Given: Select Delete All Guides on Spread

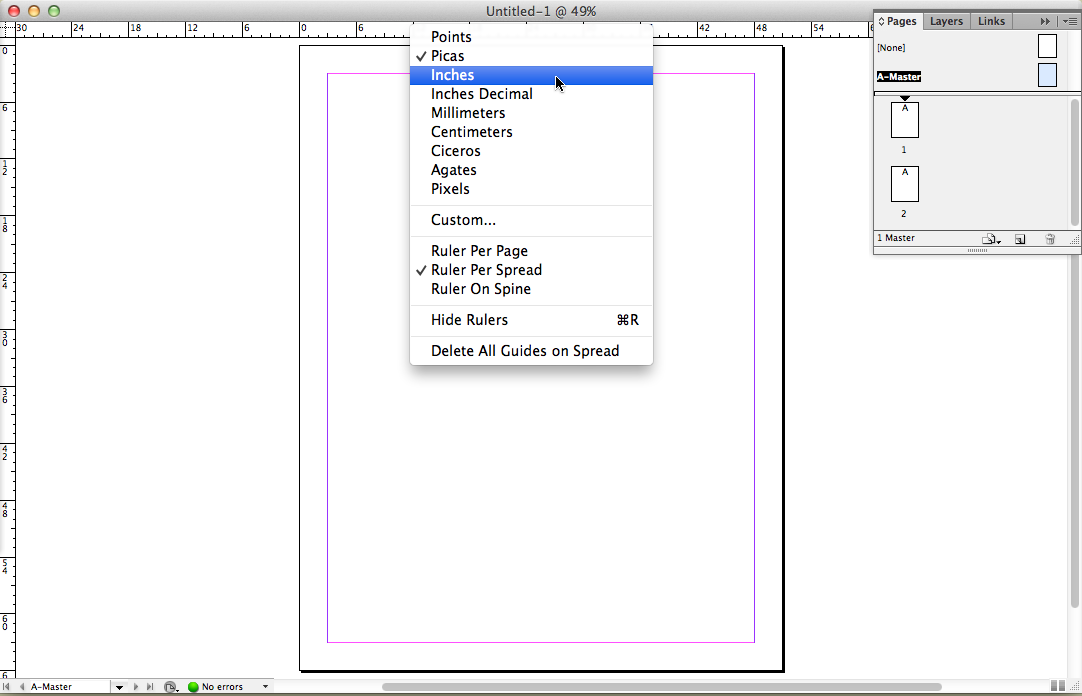Looking at the screenshot, I should 525,351.
